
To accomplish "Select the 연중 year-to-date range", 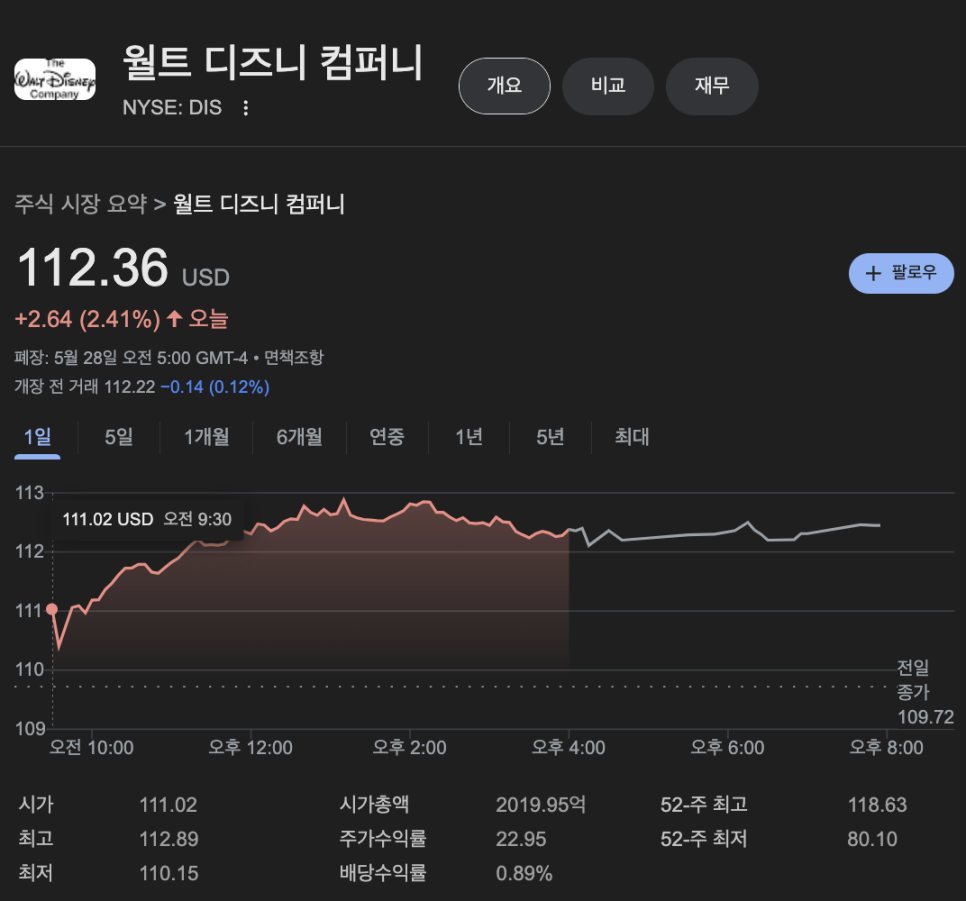I will coord(387,437).
